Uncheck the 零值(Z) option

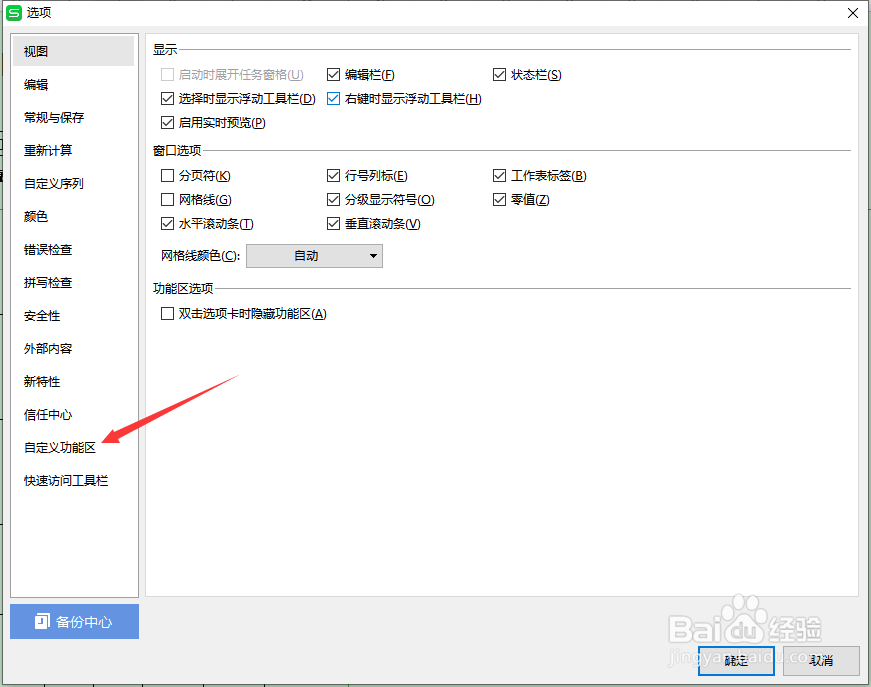(x=499, y=199)
